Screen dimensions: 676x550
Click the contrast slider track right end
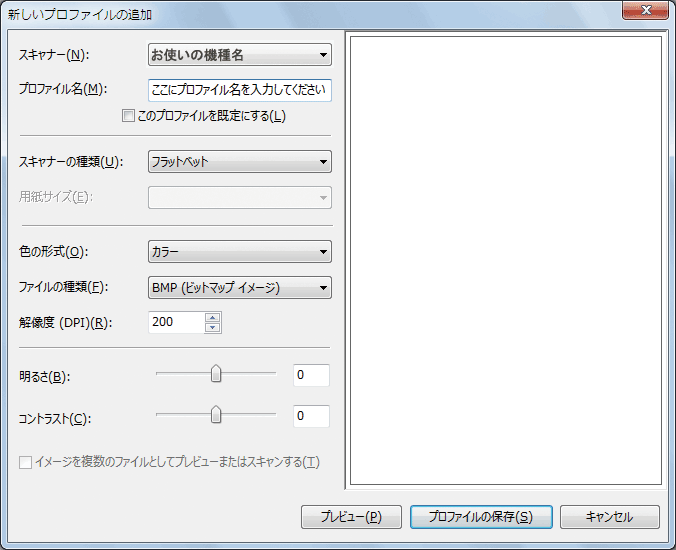pos(271,414)
